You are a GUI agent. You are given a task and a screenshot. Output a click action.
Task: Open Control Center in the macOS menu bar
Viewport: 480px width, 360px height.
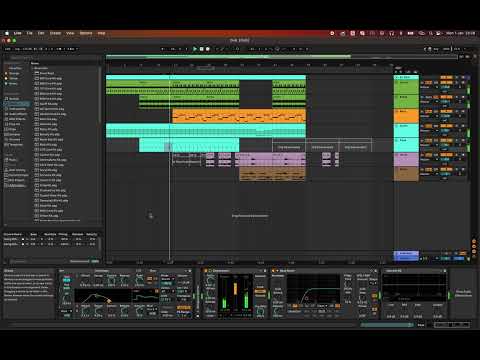439,33
